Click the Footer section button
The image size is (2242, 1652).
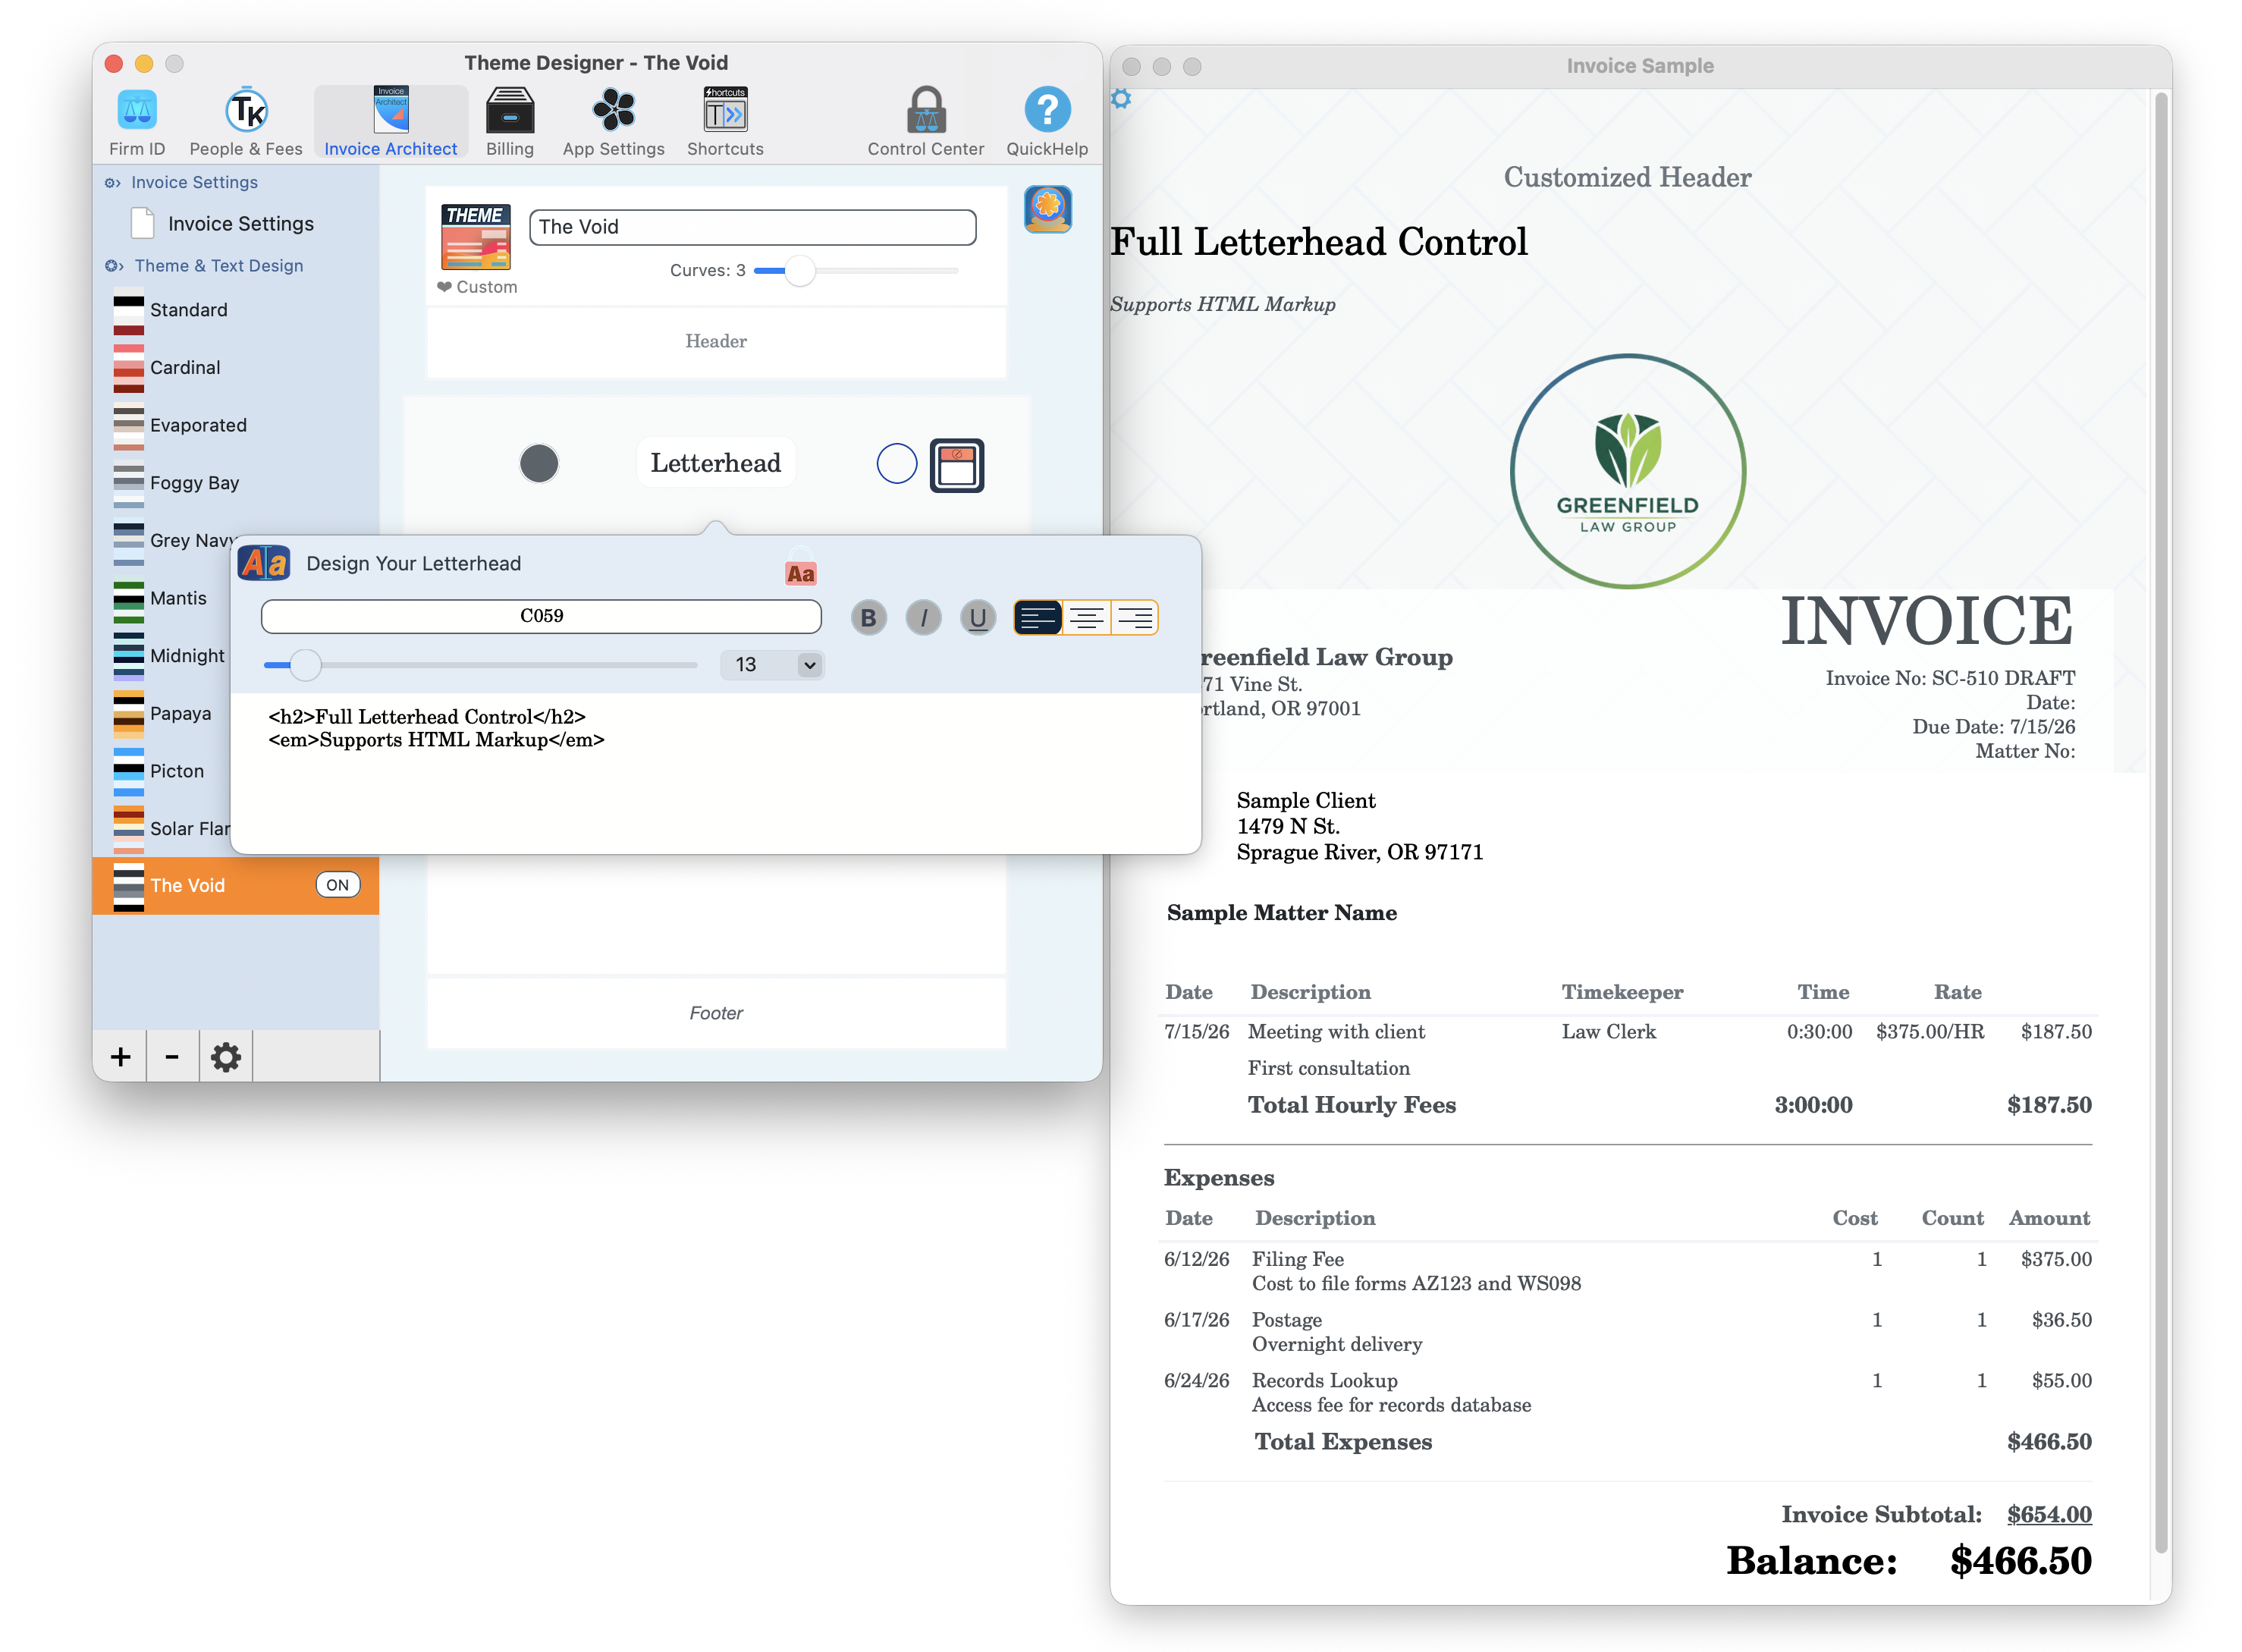click(716, 1013)
